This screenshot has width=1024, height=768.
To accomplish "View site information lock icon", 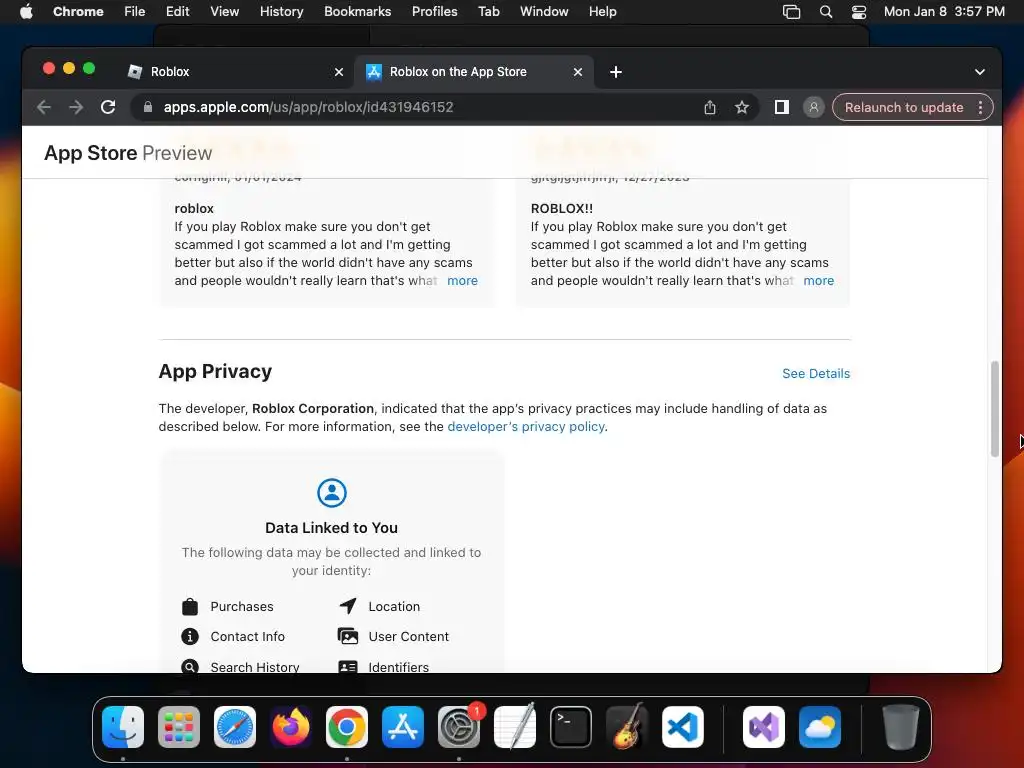I will [x=148, y=107].
